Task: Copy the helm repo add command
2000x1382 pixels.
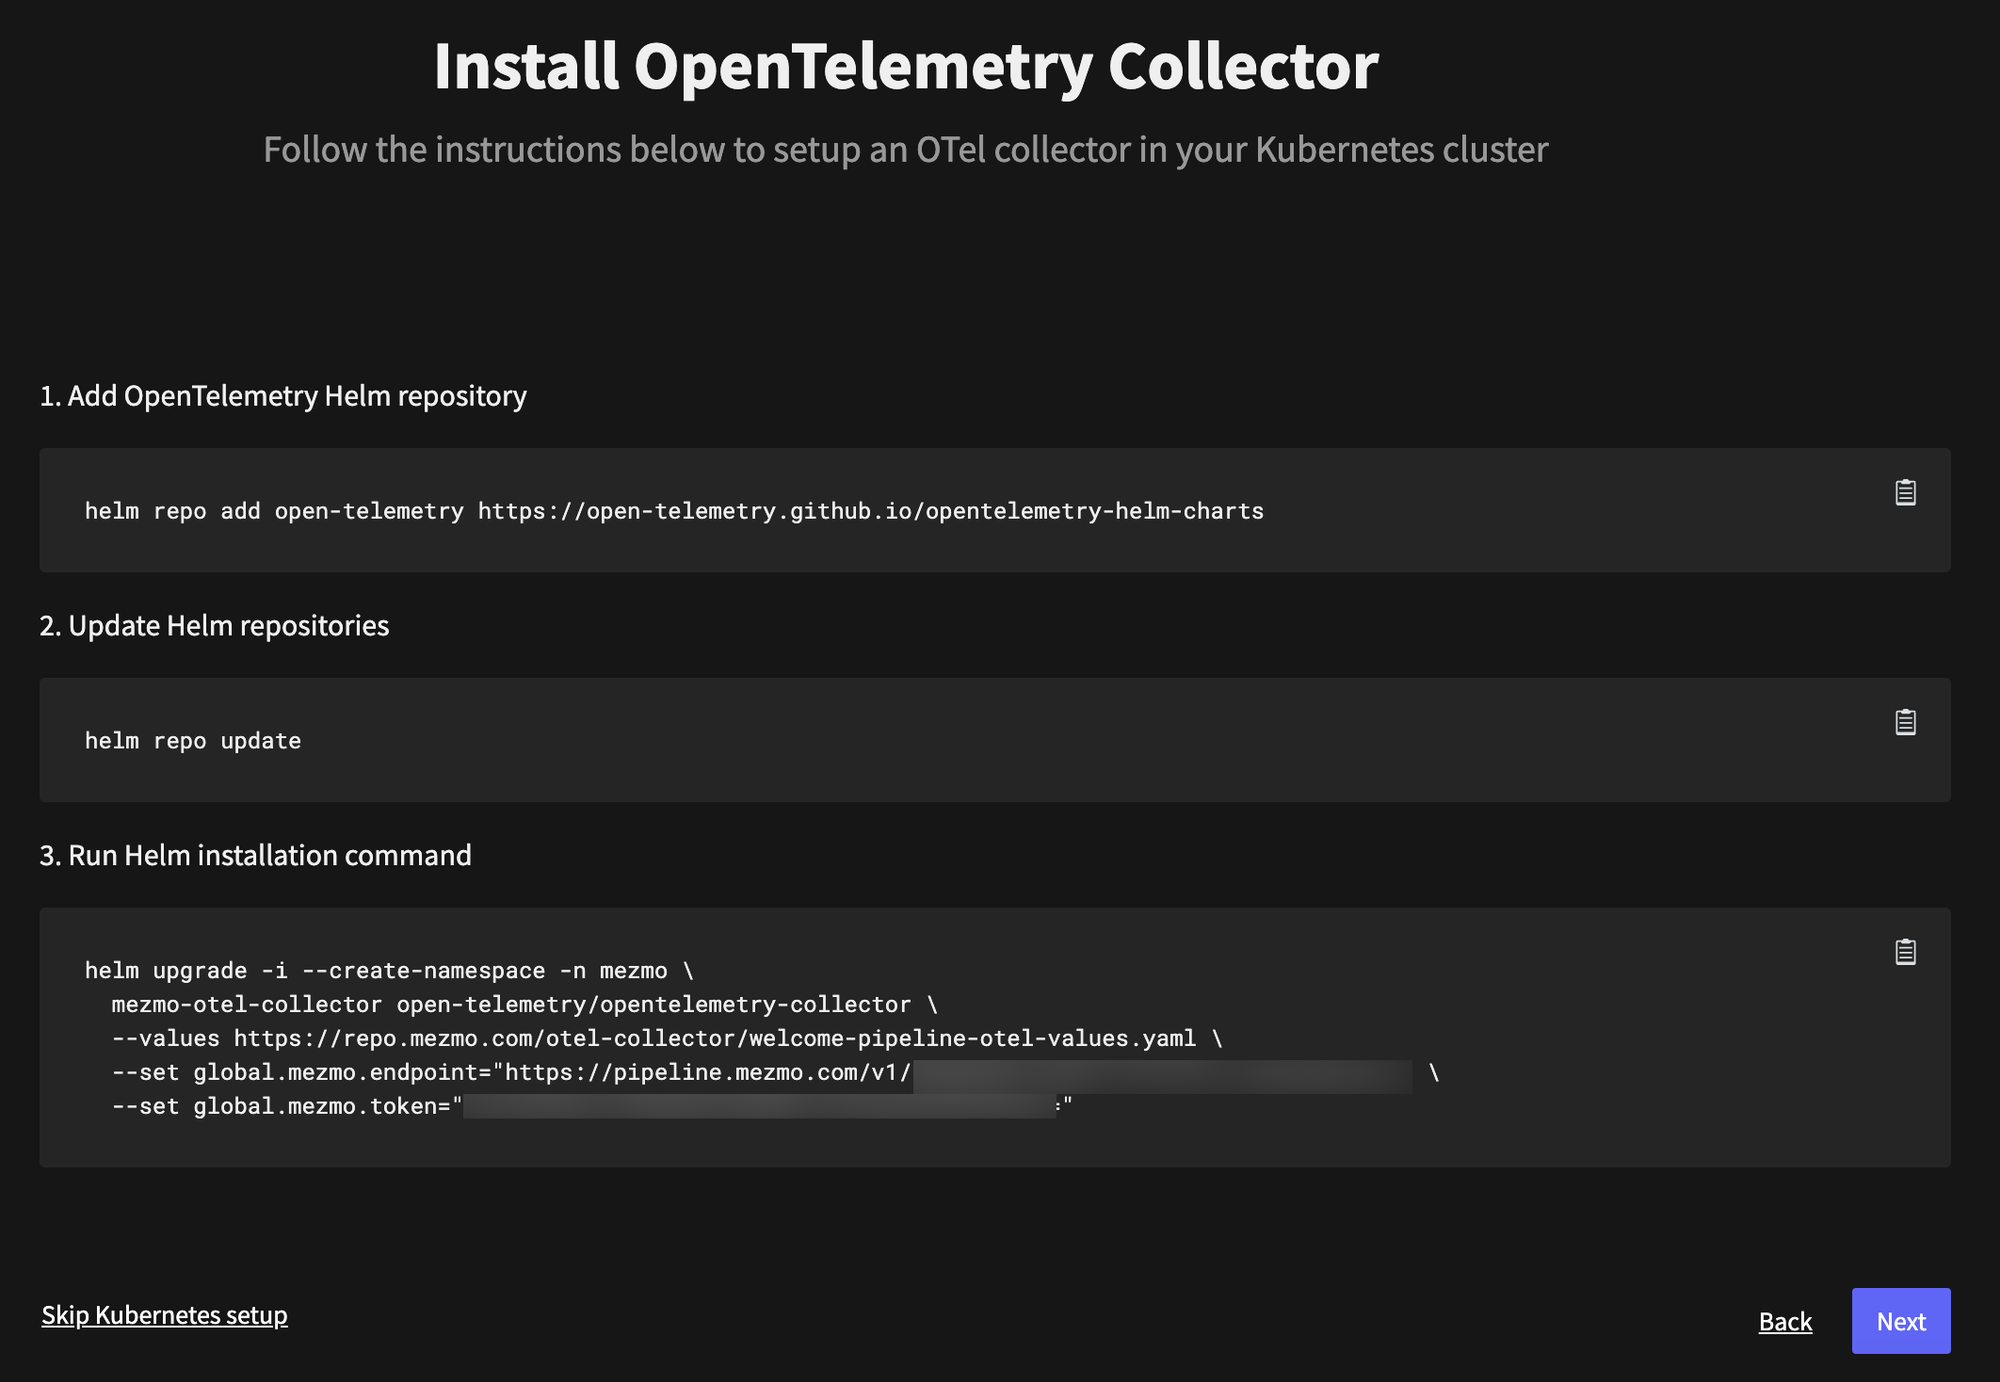Action: pos(1905,492)
